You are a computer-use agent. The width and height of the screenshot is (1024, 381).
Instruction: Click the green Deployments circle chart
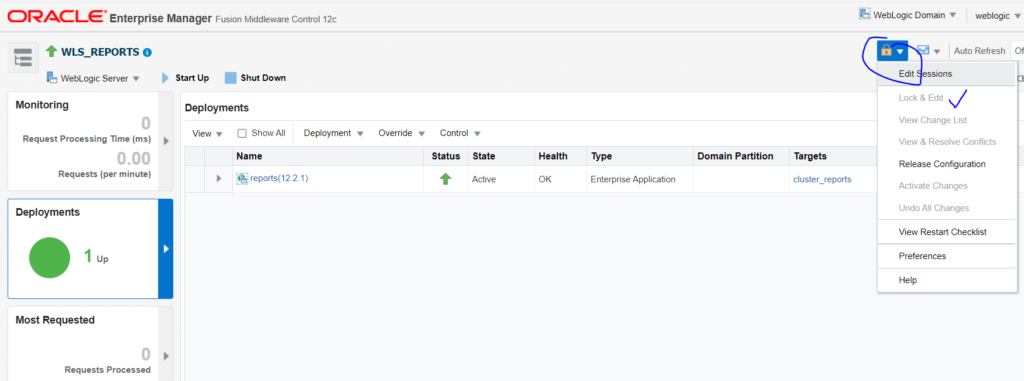click(50, 258)
